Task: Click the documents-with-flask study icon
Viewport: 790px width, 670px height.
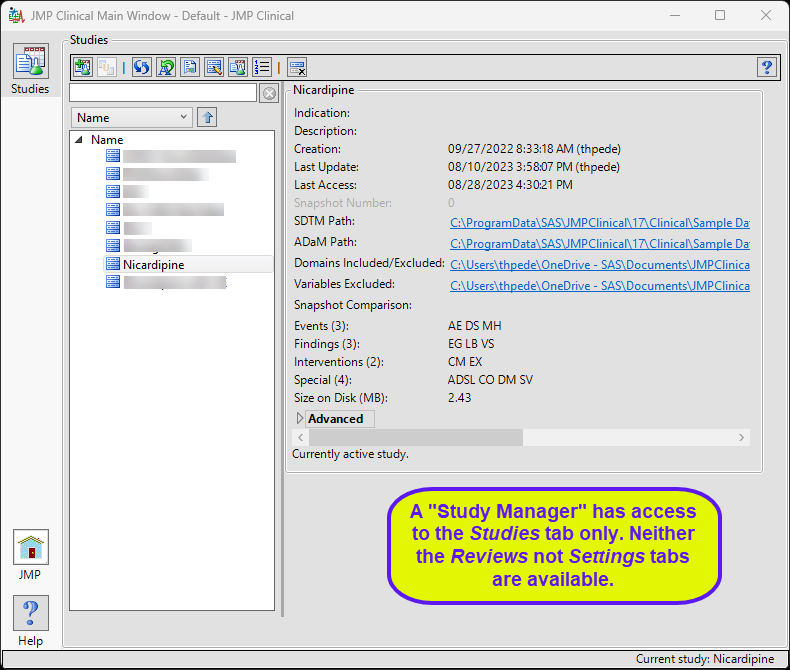Action: click(x=238, y=67)
